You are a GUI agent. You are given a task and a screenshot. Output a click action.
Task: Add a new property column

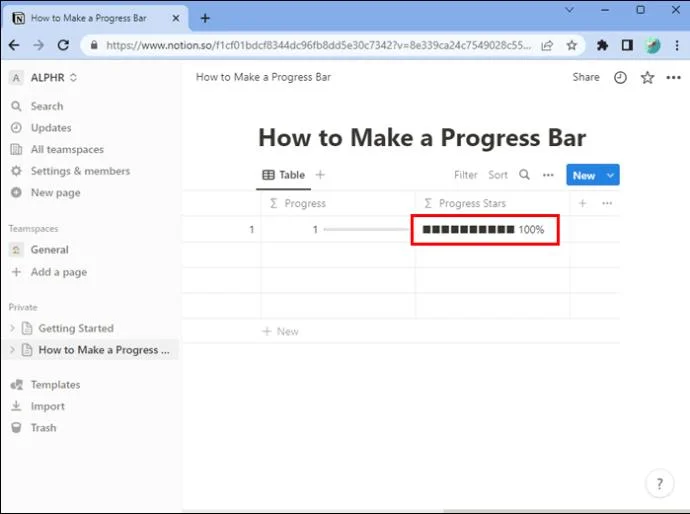[583, 203]
